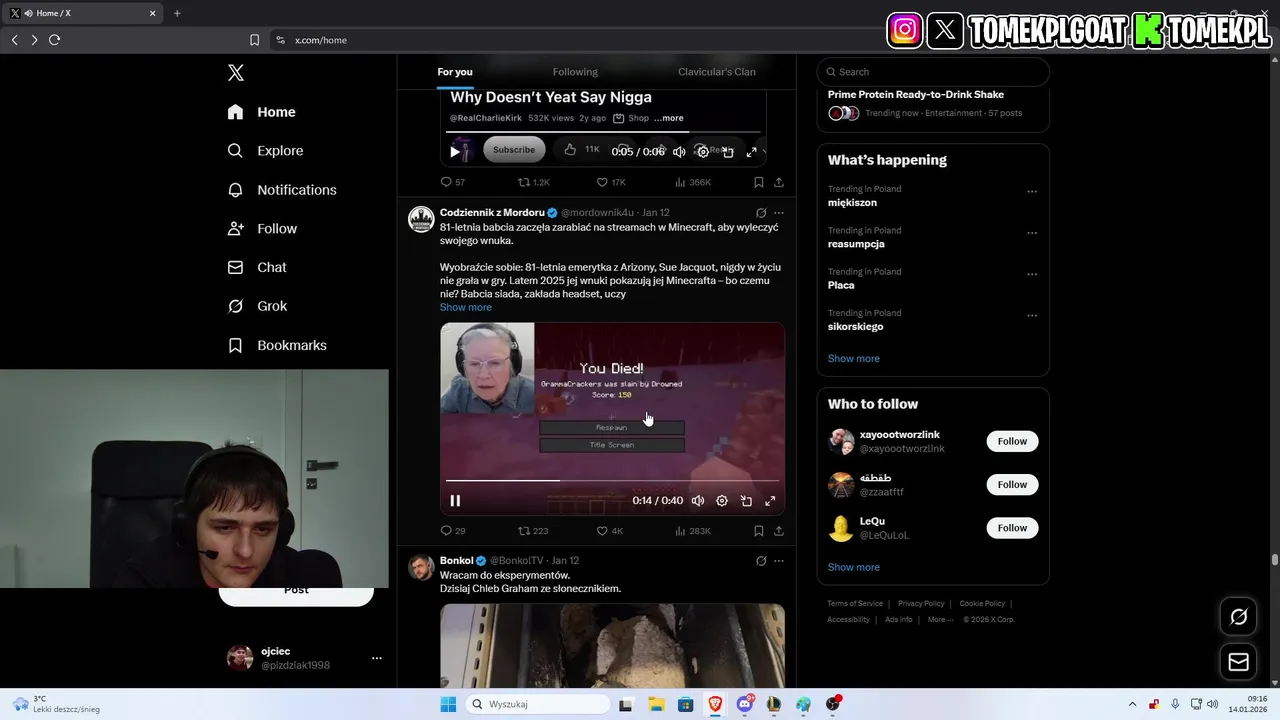Like the post with 4K likes

610,531
